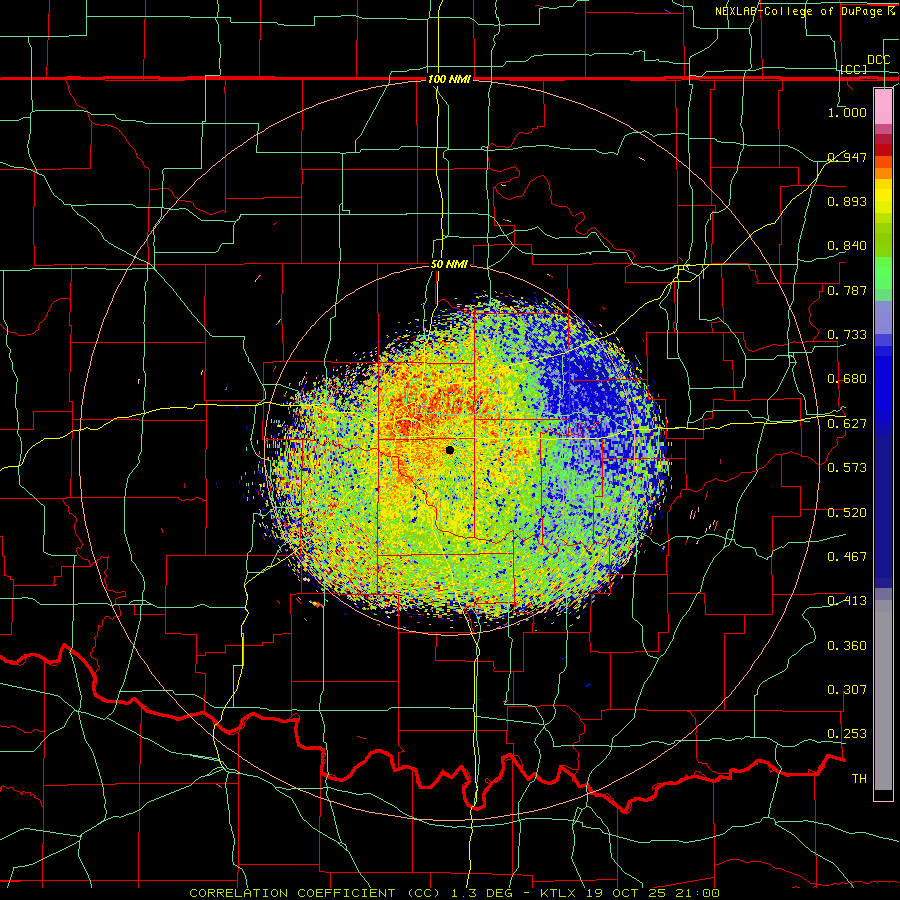This screenshot has height=900, width=900.
Task: Click the 0.947 scale value
Action: 847,157
